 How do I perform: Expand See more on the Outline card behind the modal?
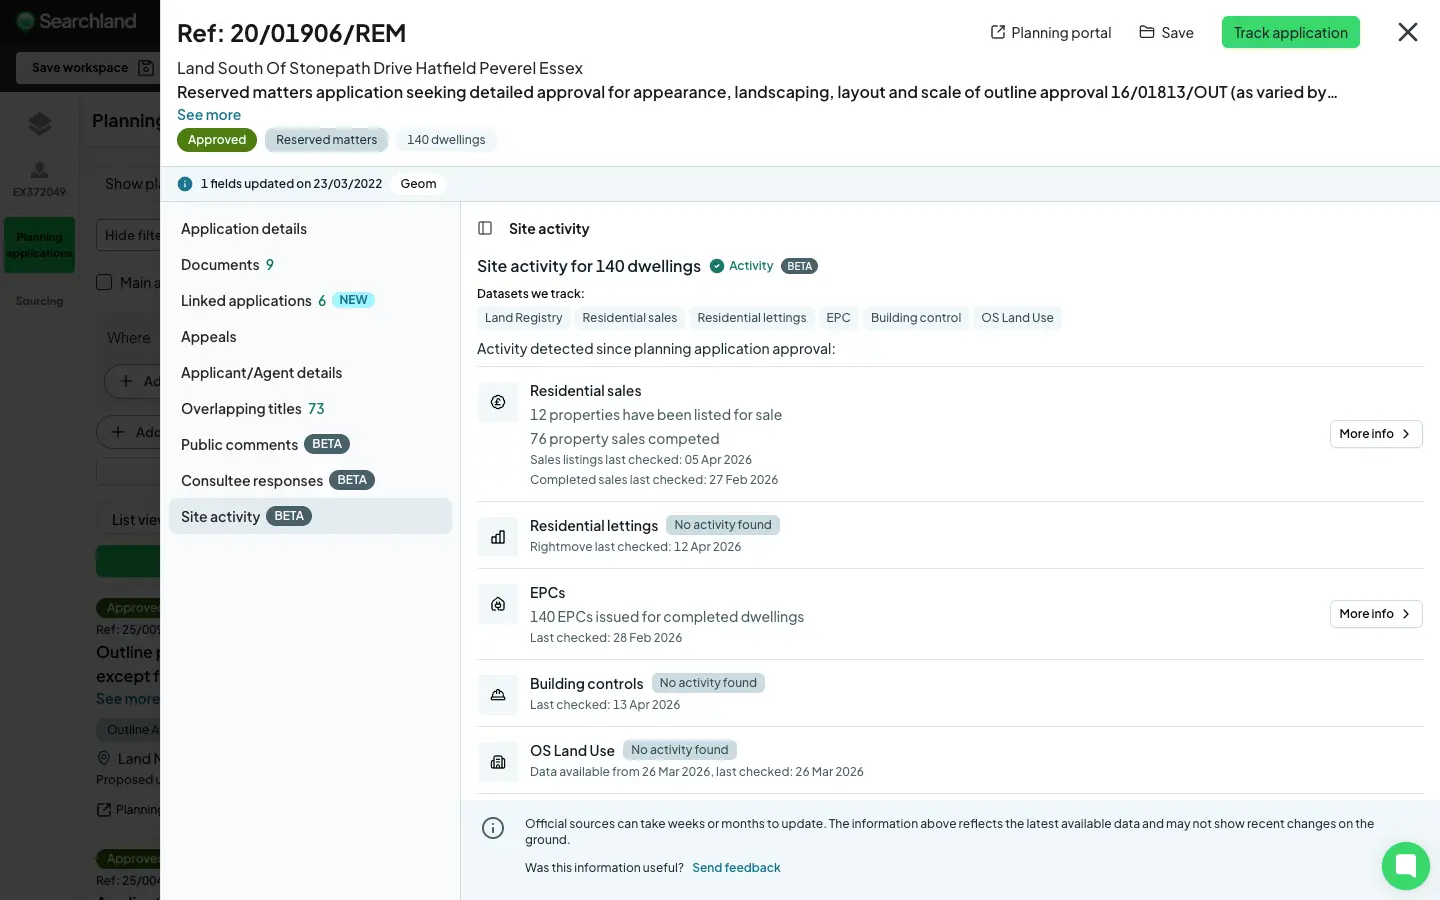click(x=127, y=699)
